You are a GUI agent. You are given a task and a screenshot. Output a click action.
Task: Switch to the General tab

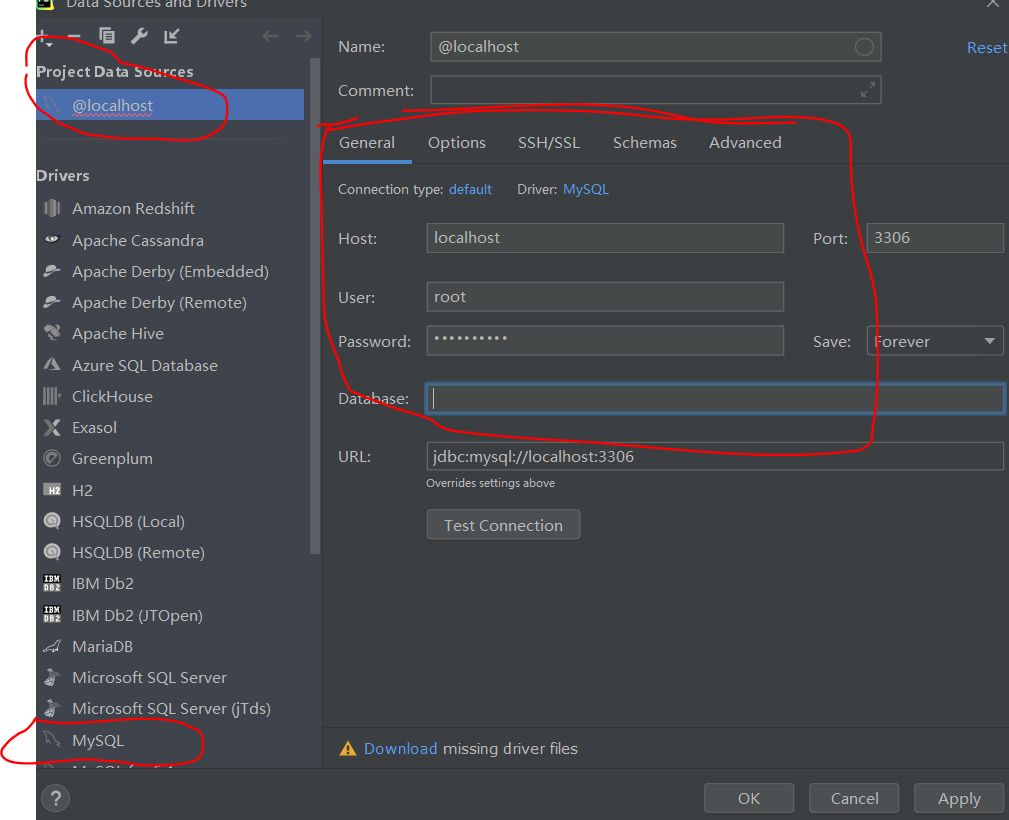pos(367,142)
